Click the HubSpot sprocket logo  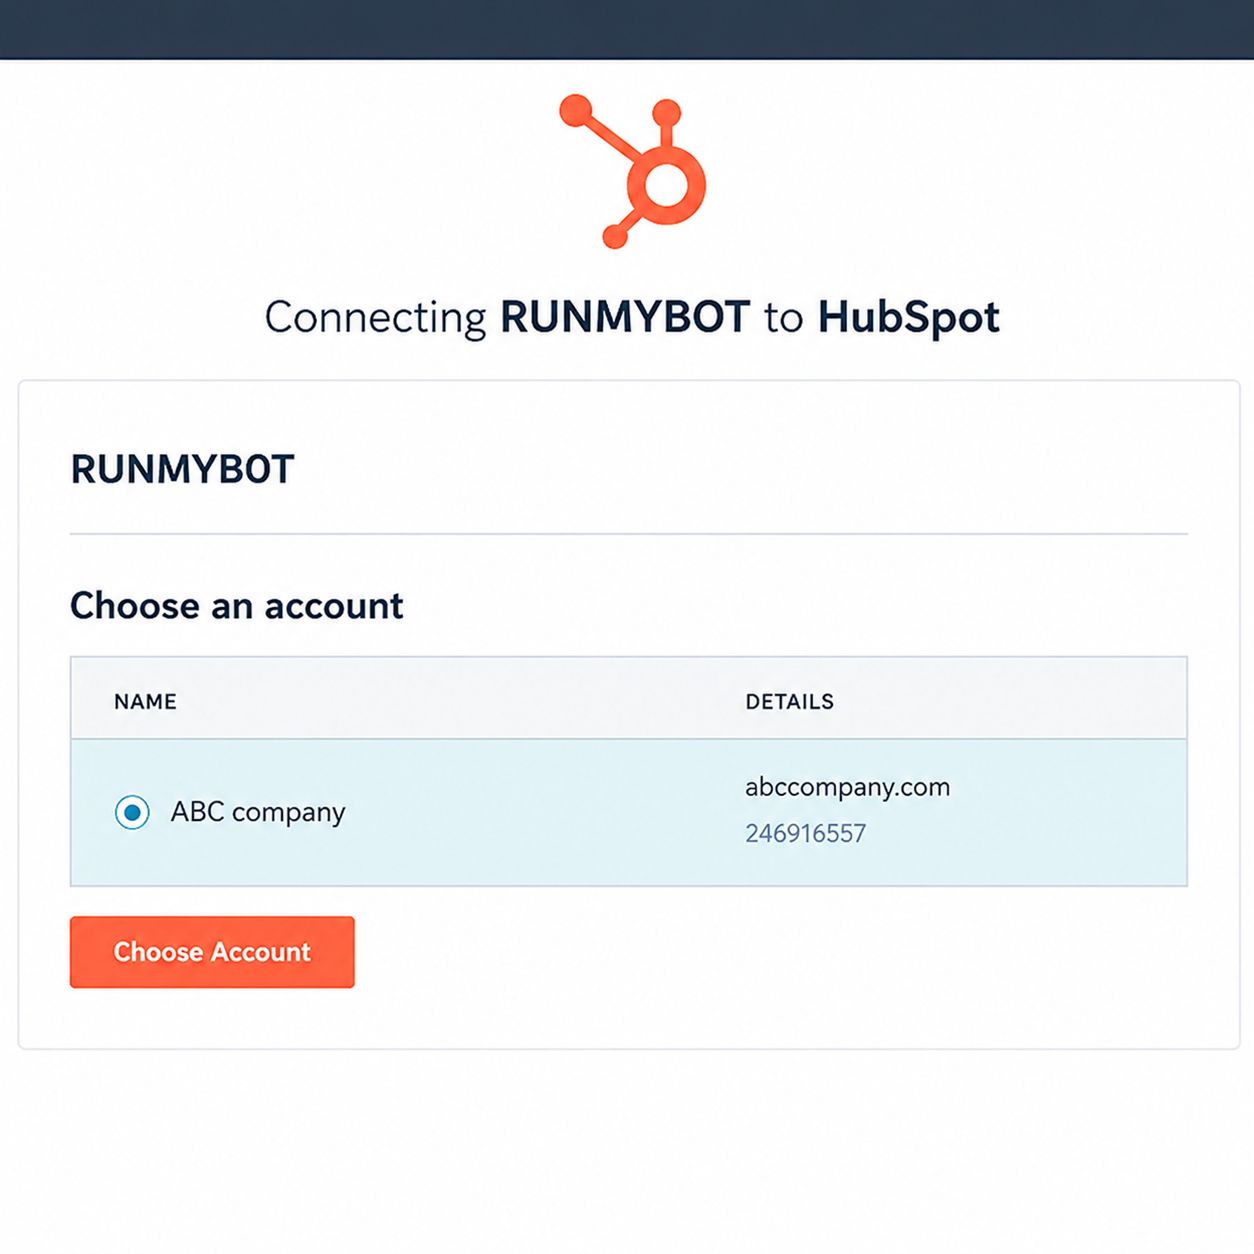633,171
